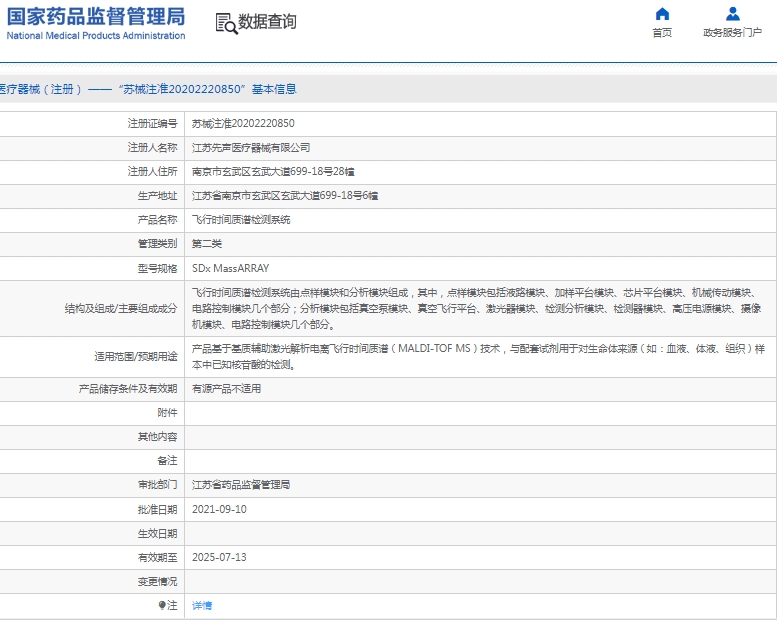Select expiry date 2025-07-13
The width and height of the screenshot is (777, 623).
(219, 557)
